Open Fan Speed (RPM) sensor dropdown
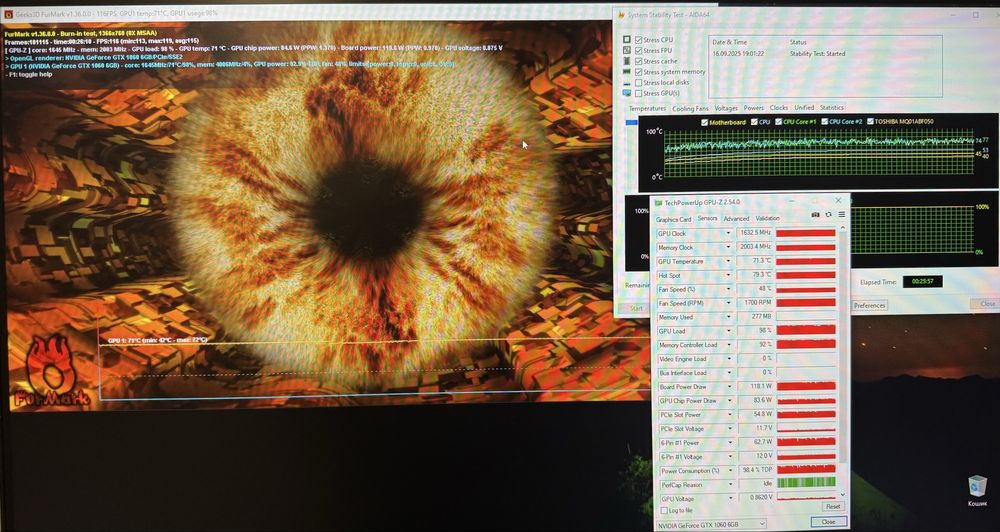 pyautogui.click(x=728, y=303)
